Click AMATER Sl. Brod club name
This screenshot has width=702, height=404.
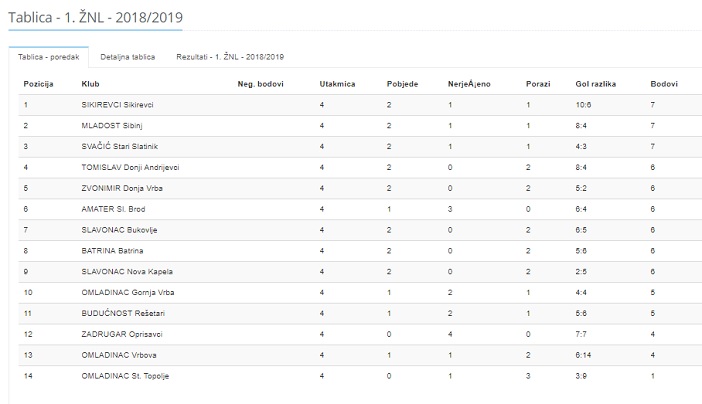point(113,209)
